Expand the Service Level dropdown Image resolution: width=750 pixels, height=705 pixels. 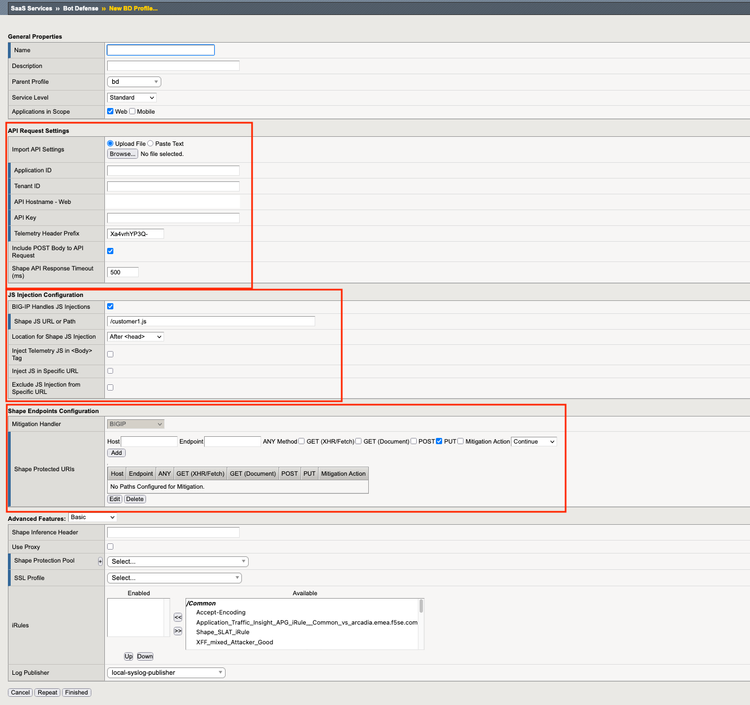tap(131, 98)
